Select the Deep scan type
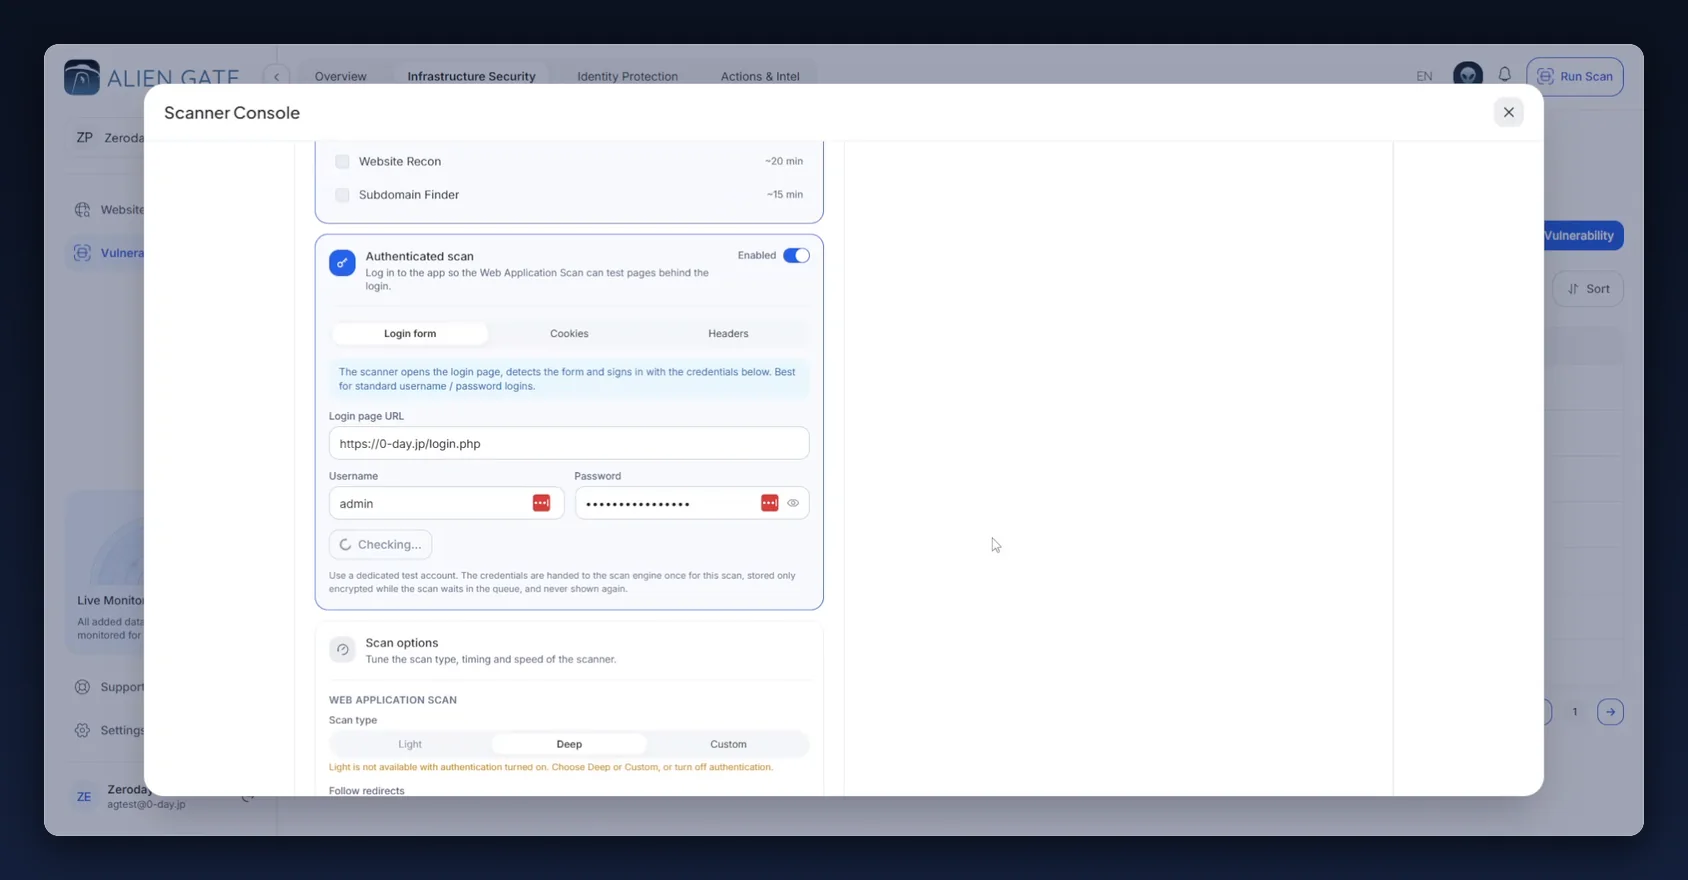 click(569, 744)
